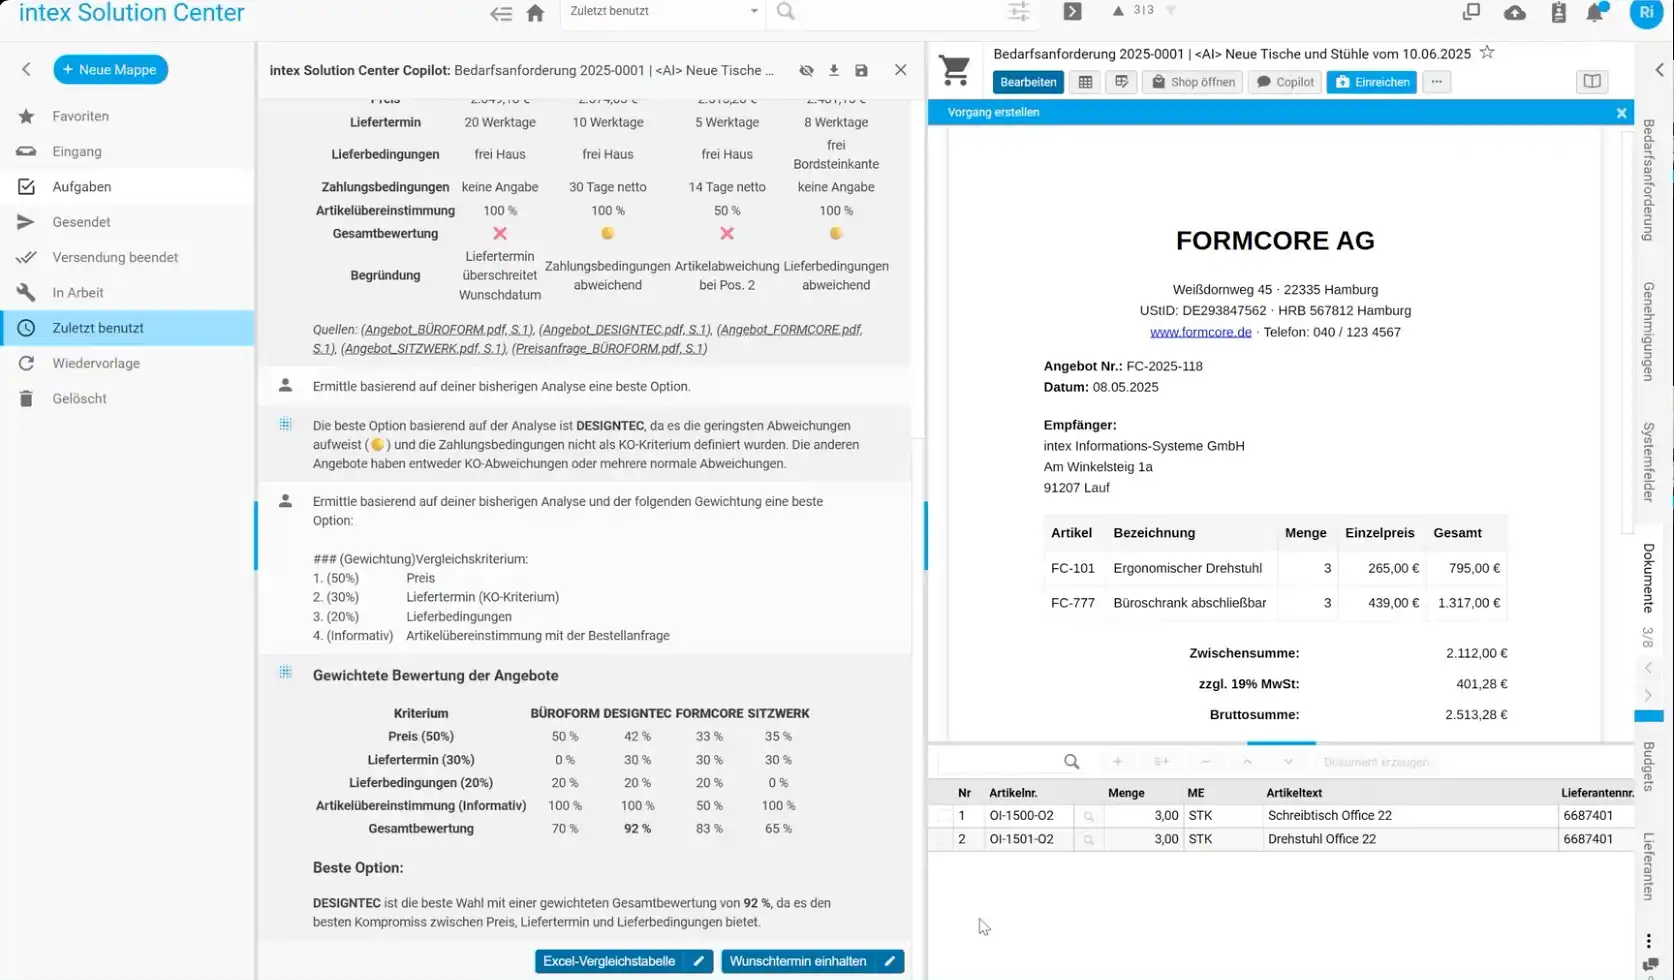The height and width of the screenshot is (980, 1674).
Task: Click the cloud upload icon
Action: coord(1514,13)
